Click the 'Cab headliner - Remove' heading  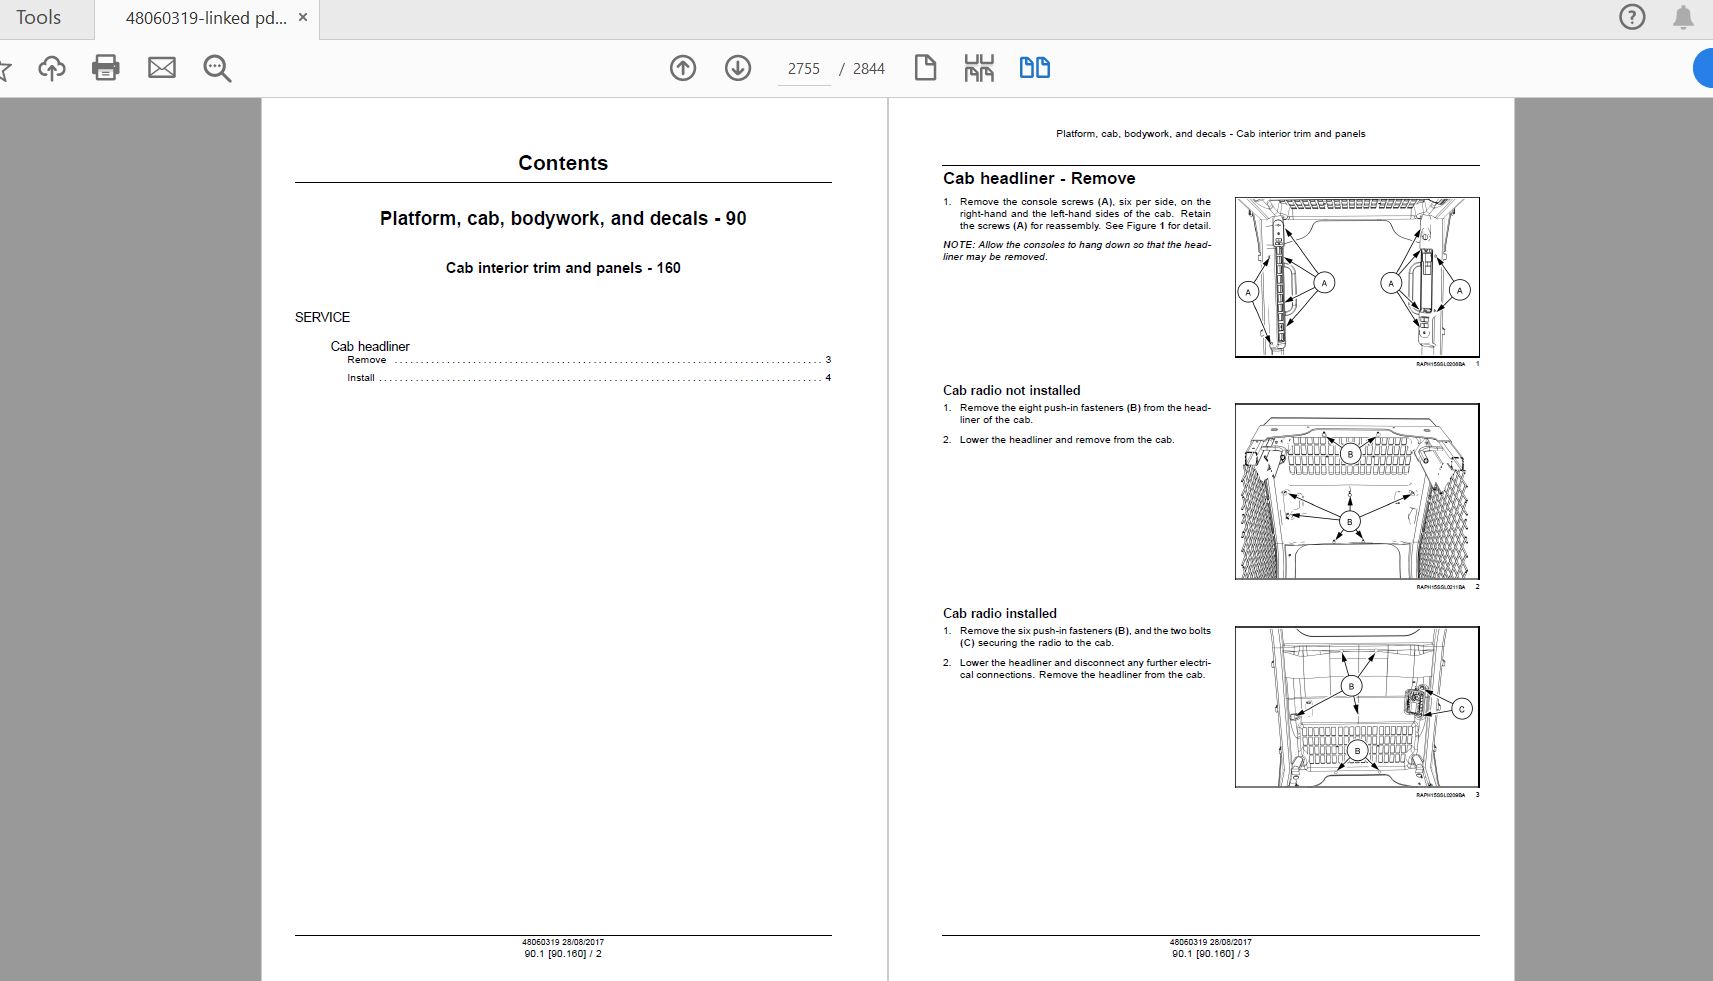pyautogui.click(x=1039, y=178)
